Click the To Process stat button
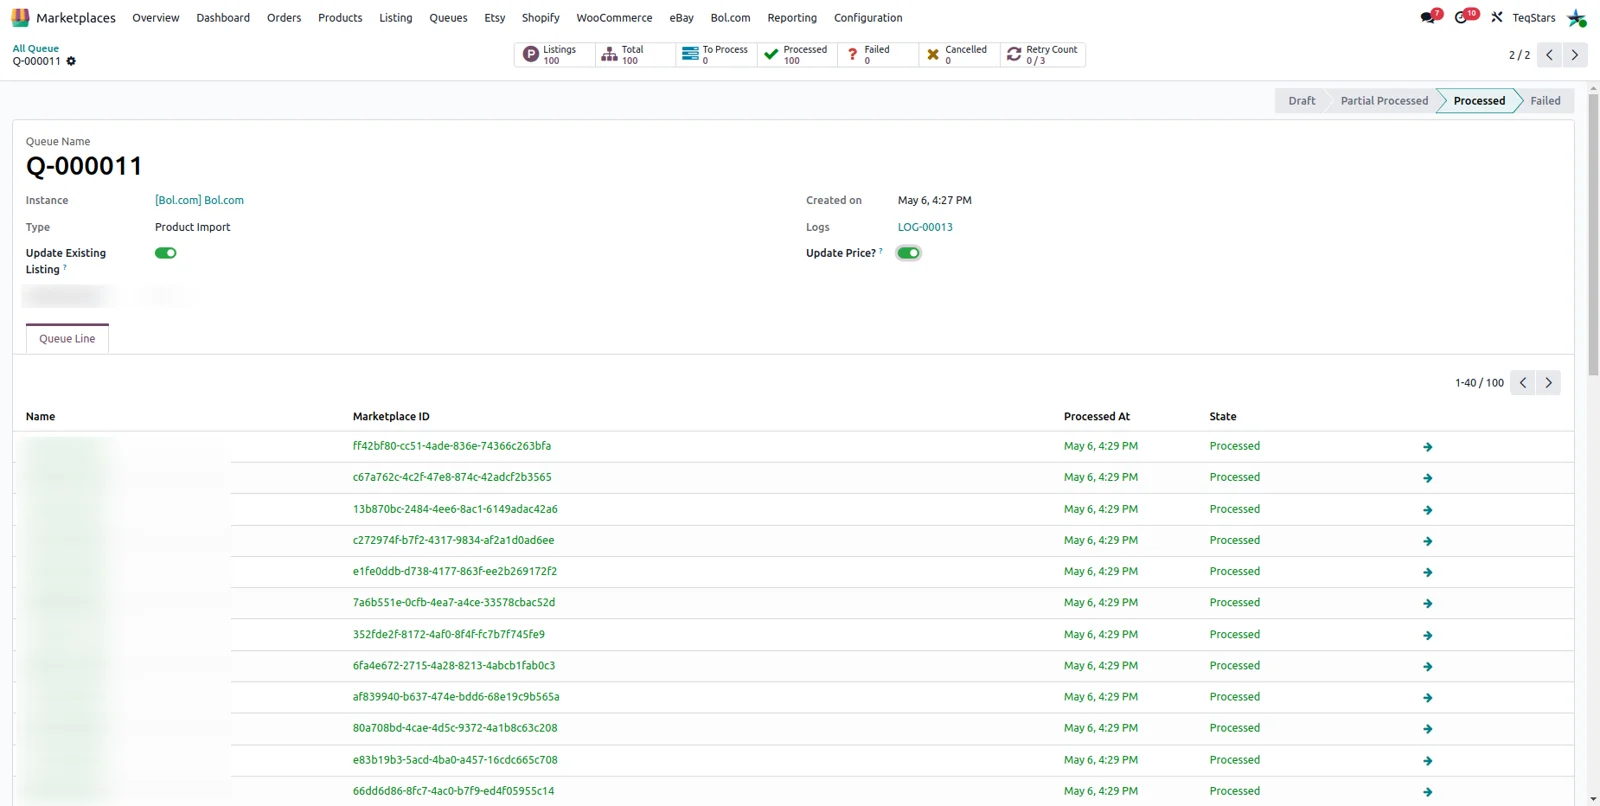The width and height of the screenshot is (1600, 806). [x=716, y=55]
